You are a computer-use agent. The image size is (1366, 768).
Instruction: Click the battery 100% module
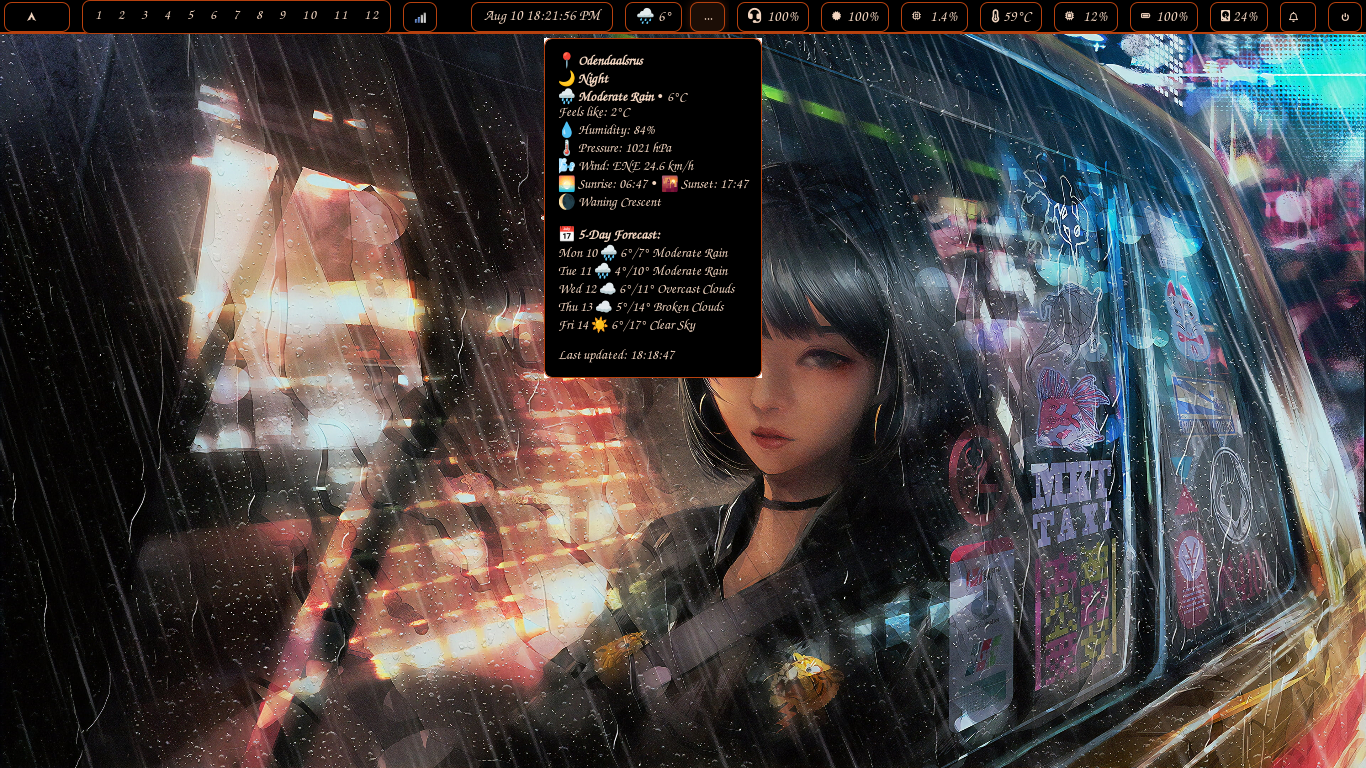(1164, 17)
